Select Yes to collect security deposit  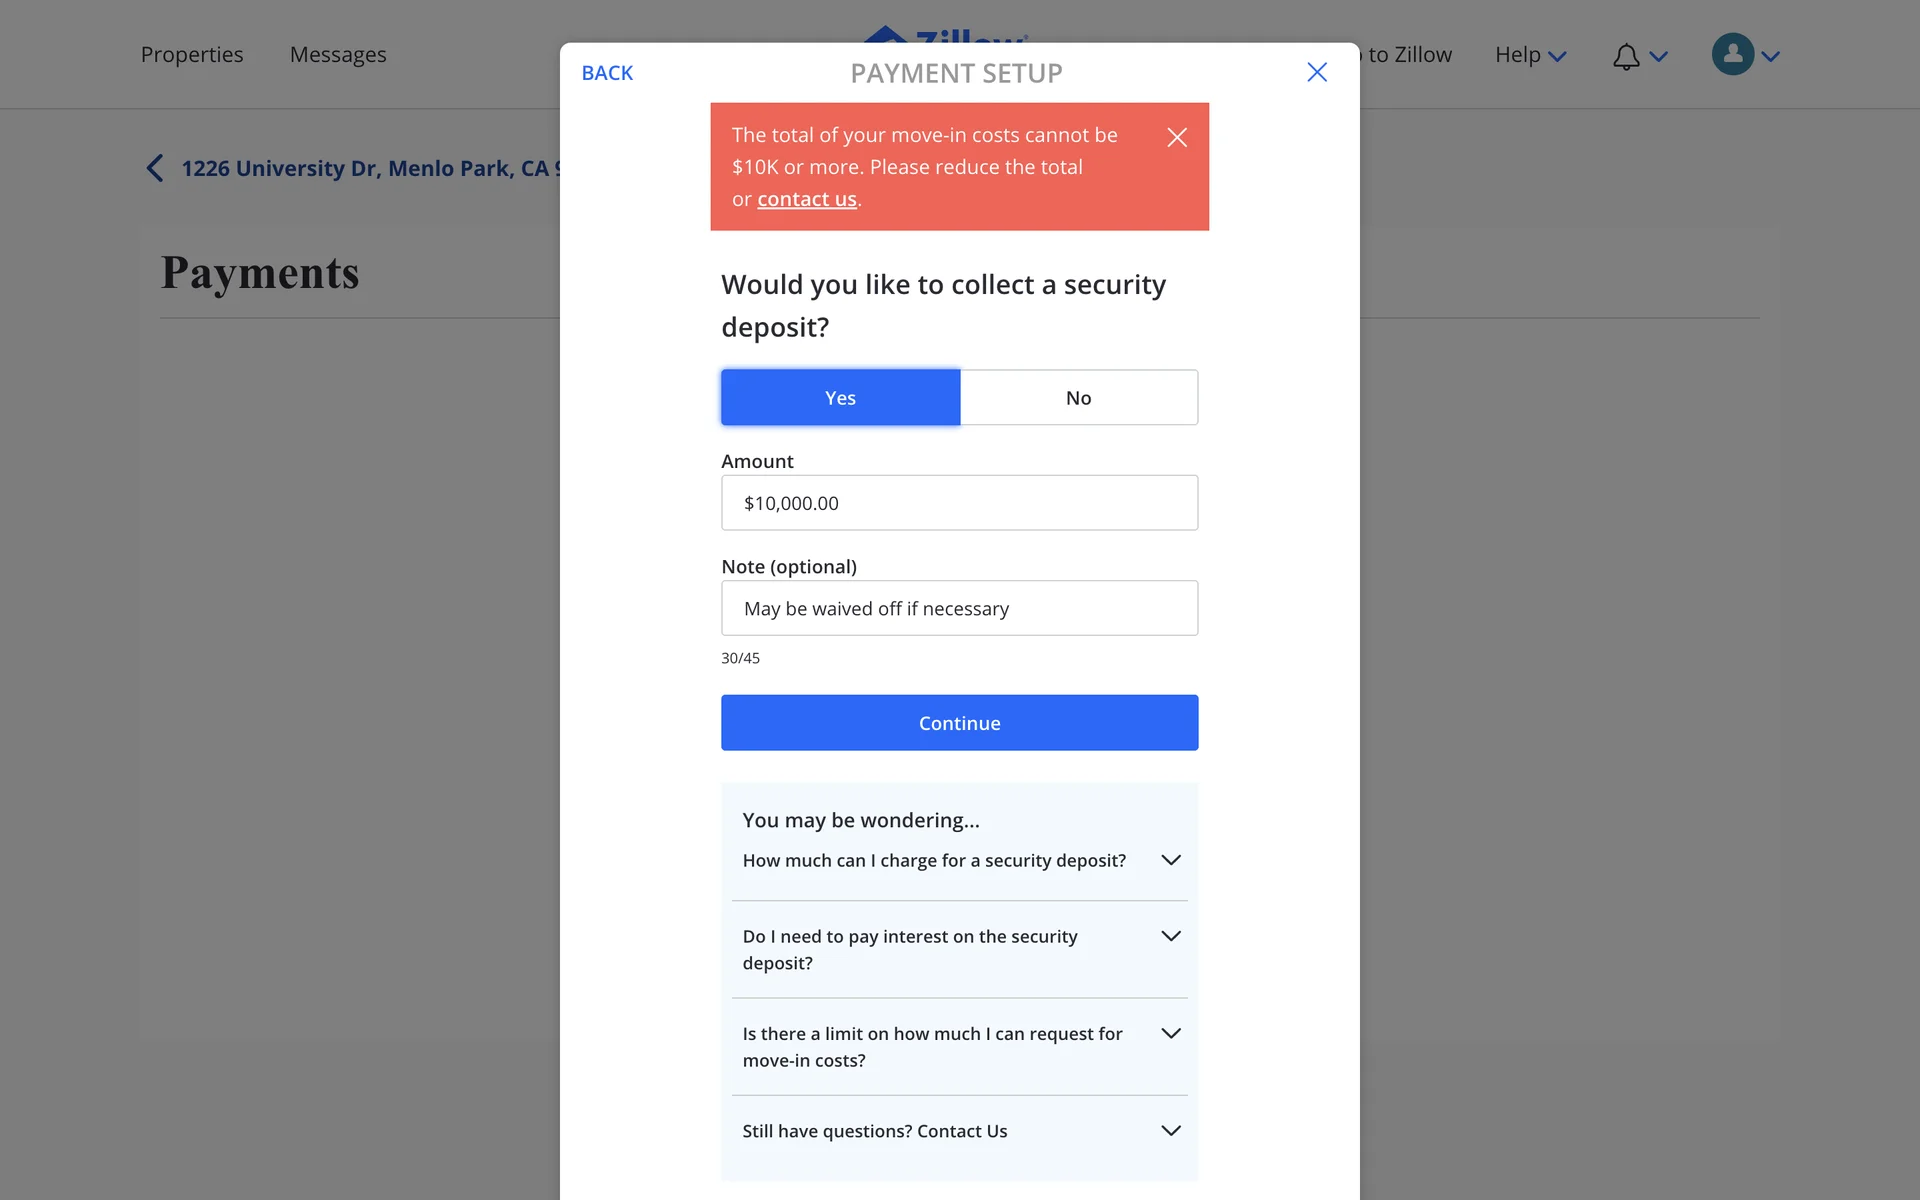click(x=840, y=398)
